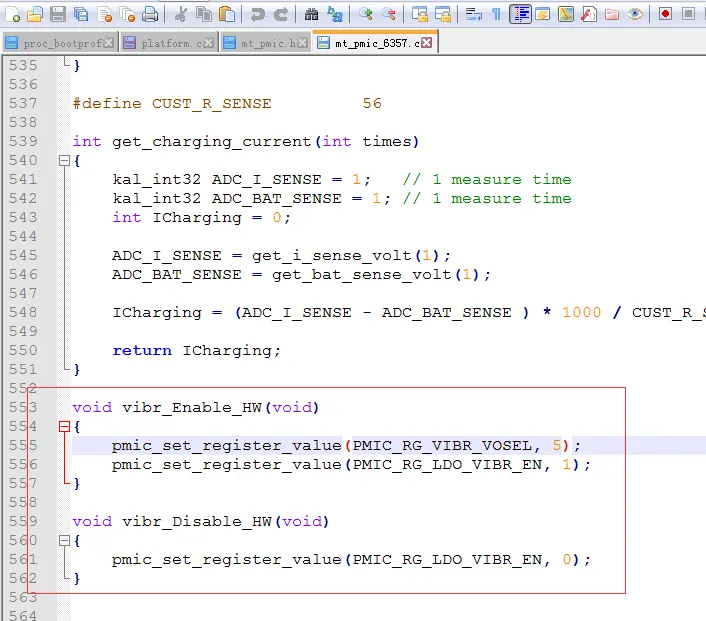Click PMIC_RG_VIBR_VOSEL on line 555
Viewport: 706px width, 621px height.
[x=442, y=446]
